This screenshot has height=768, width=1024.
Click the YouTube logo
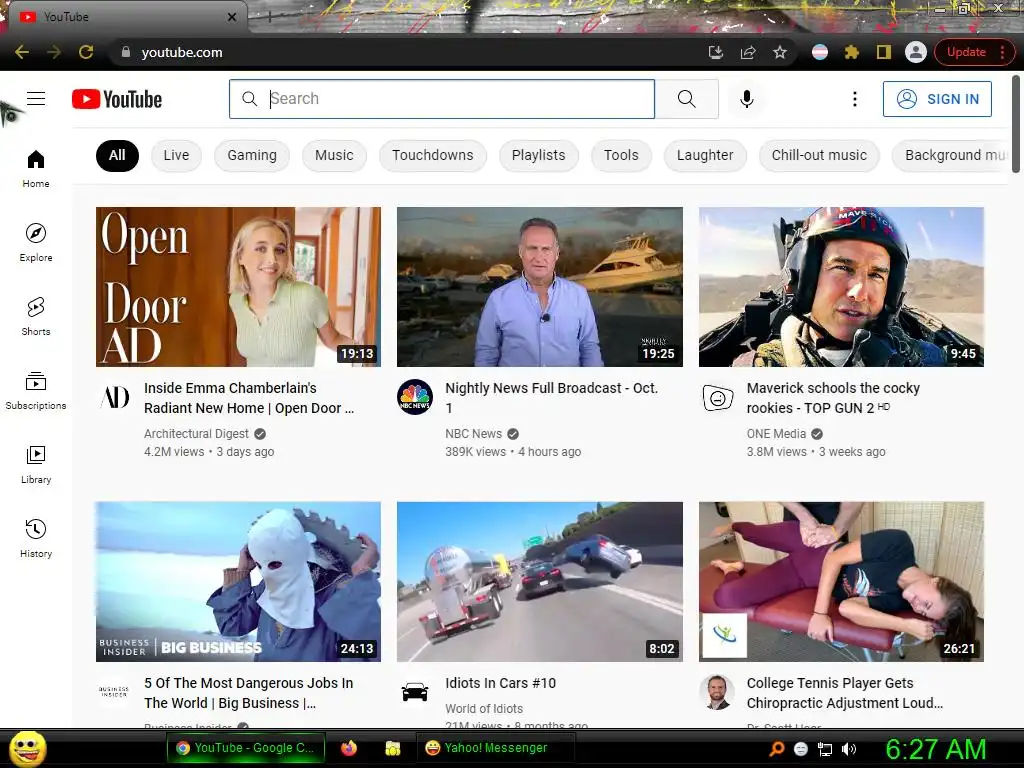click(x=117, y=99)
